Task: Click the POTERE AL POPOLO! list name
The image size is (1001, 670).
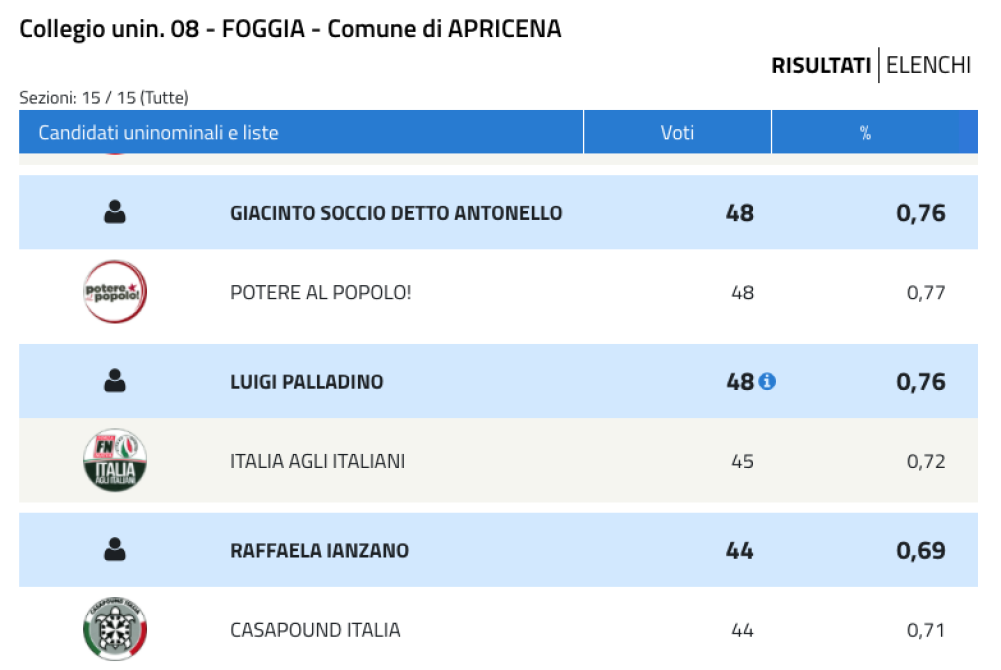Action: [x=320, y=292]
